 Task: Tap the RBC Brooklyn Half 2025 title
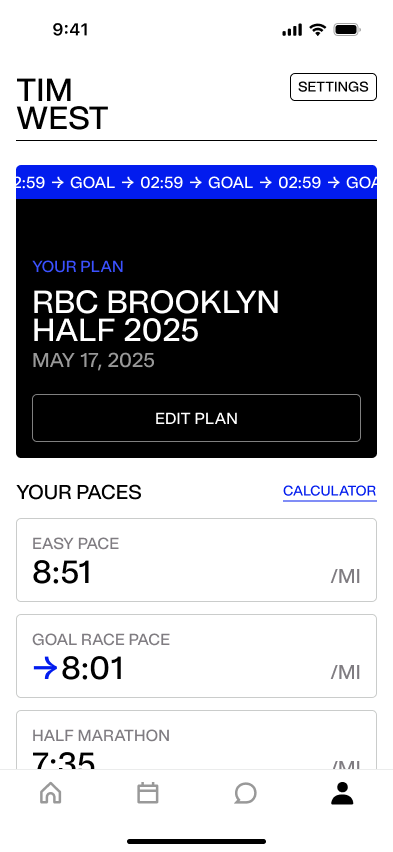(x=155, y=316)
